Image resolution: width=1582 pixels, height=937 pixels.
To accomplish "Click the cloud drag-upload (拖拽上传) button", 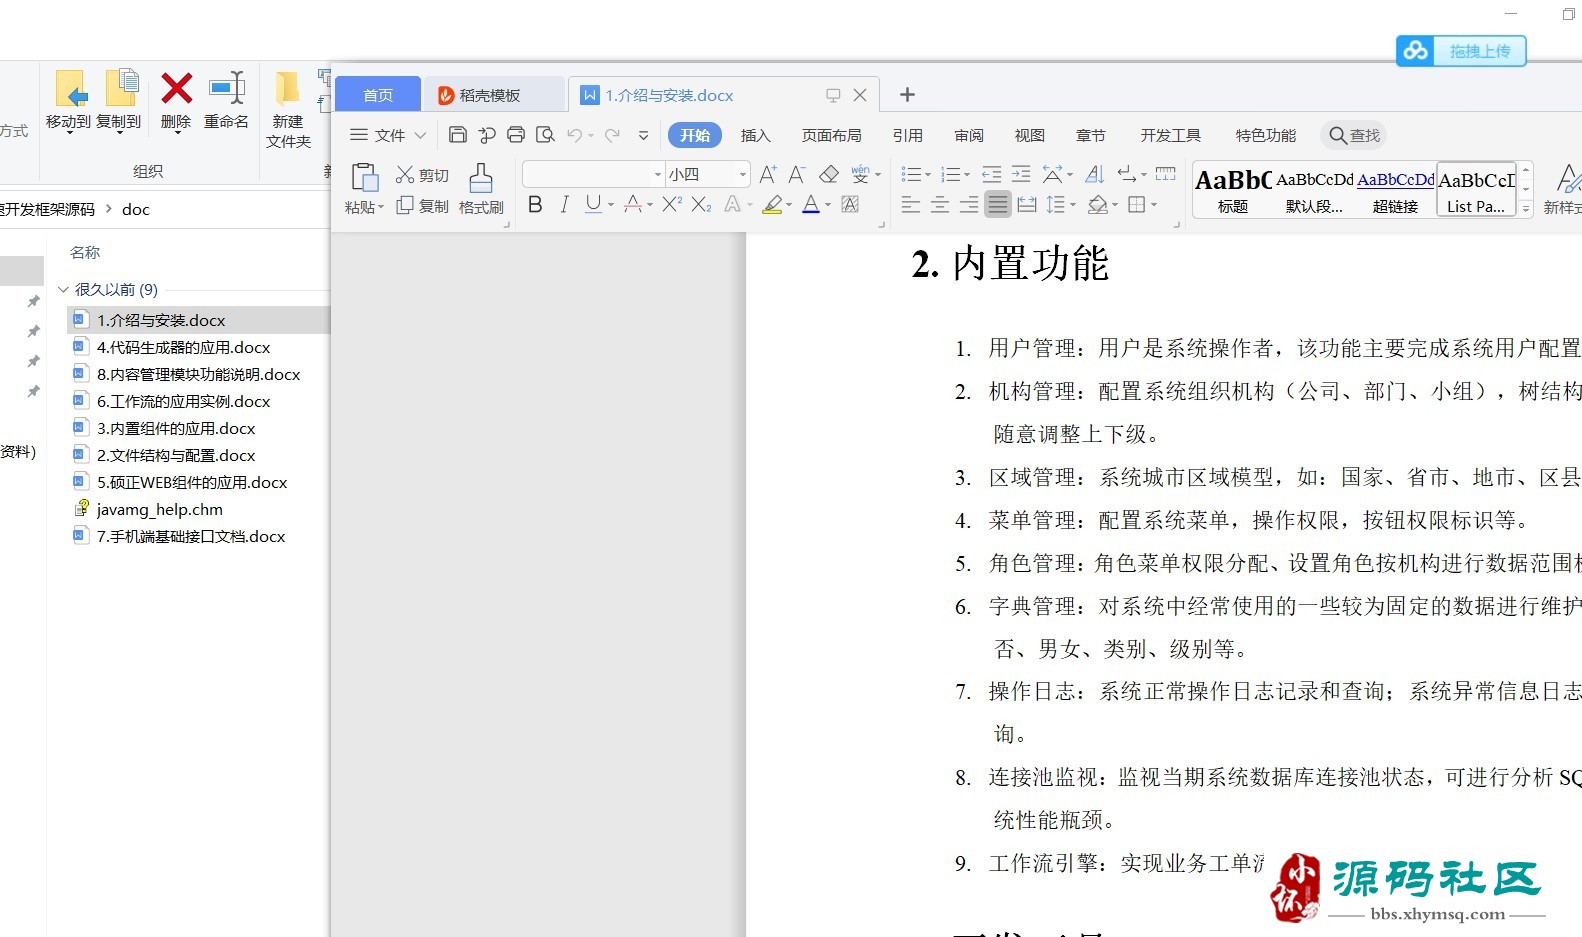I will [1461, 51].
